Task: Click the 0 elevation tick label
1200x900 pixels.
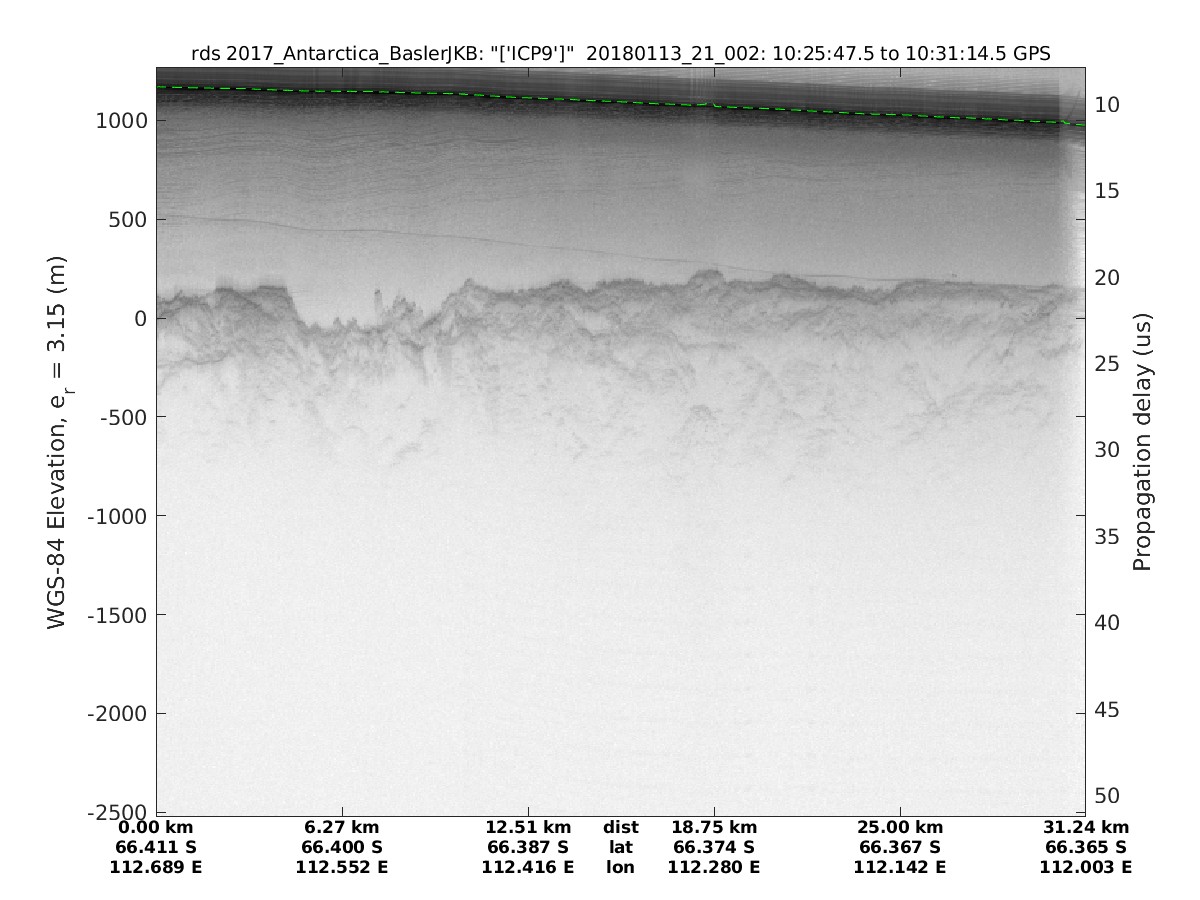Action: pyautogui.click(x=137, y=318)
